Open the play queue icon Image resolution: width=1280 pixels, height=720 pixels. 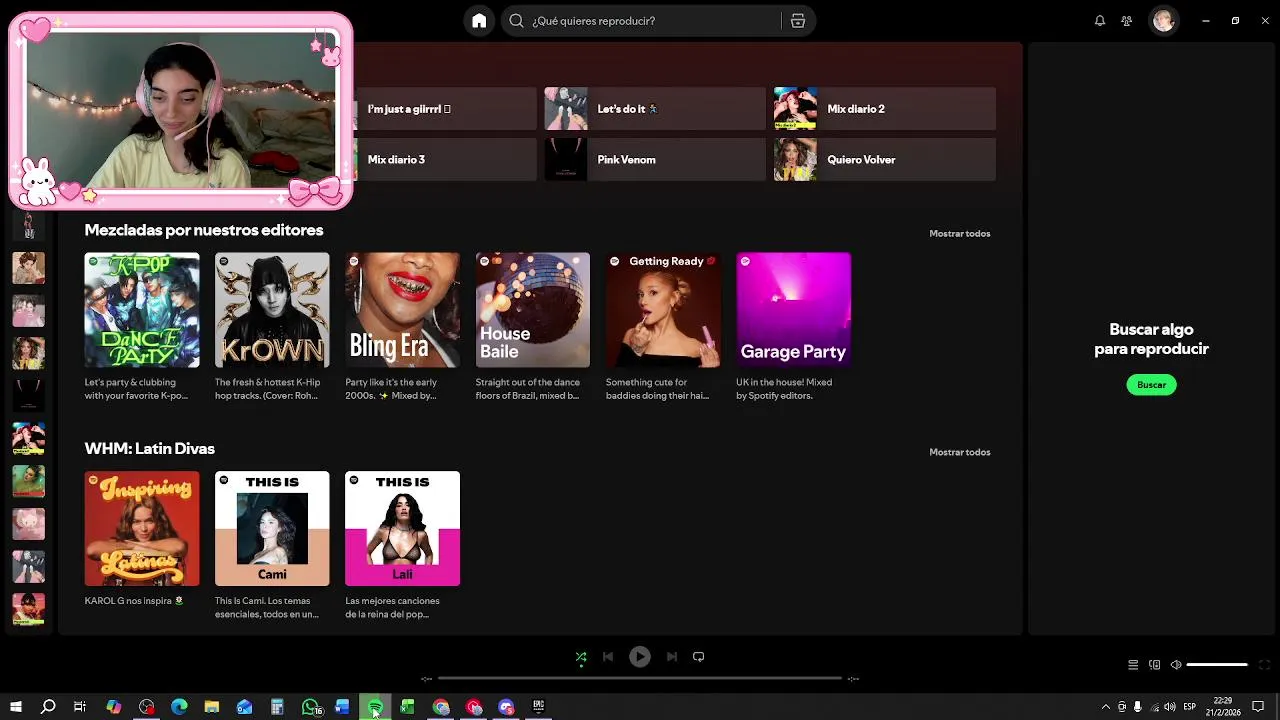(1133, 665)
